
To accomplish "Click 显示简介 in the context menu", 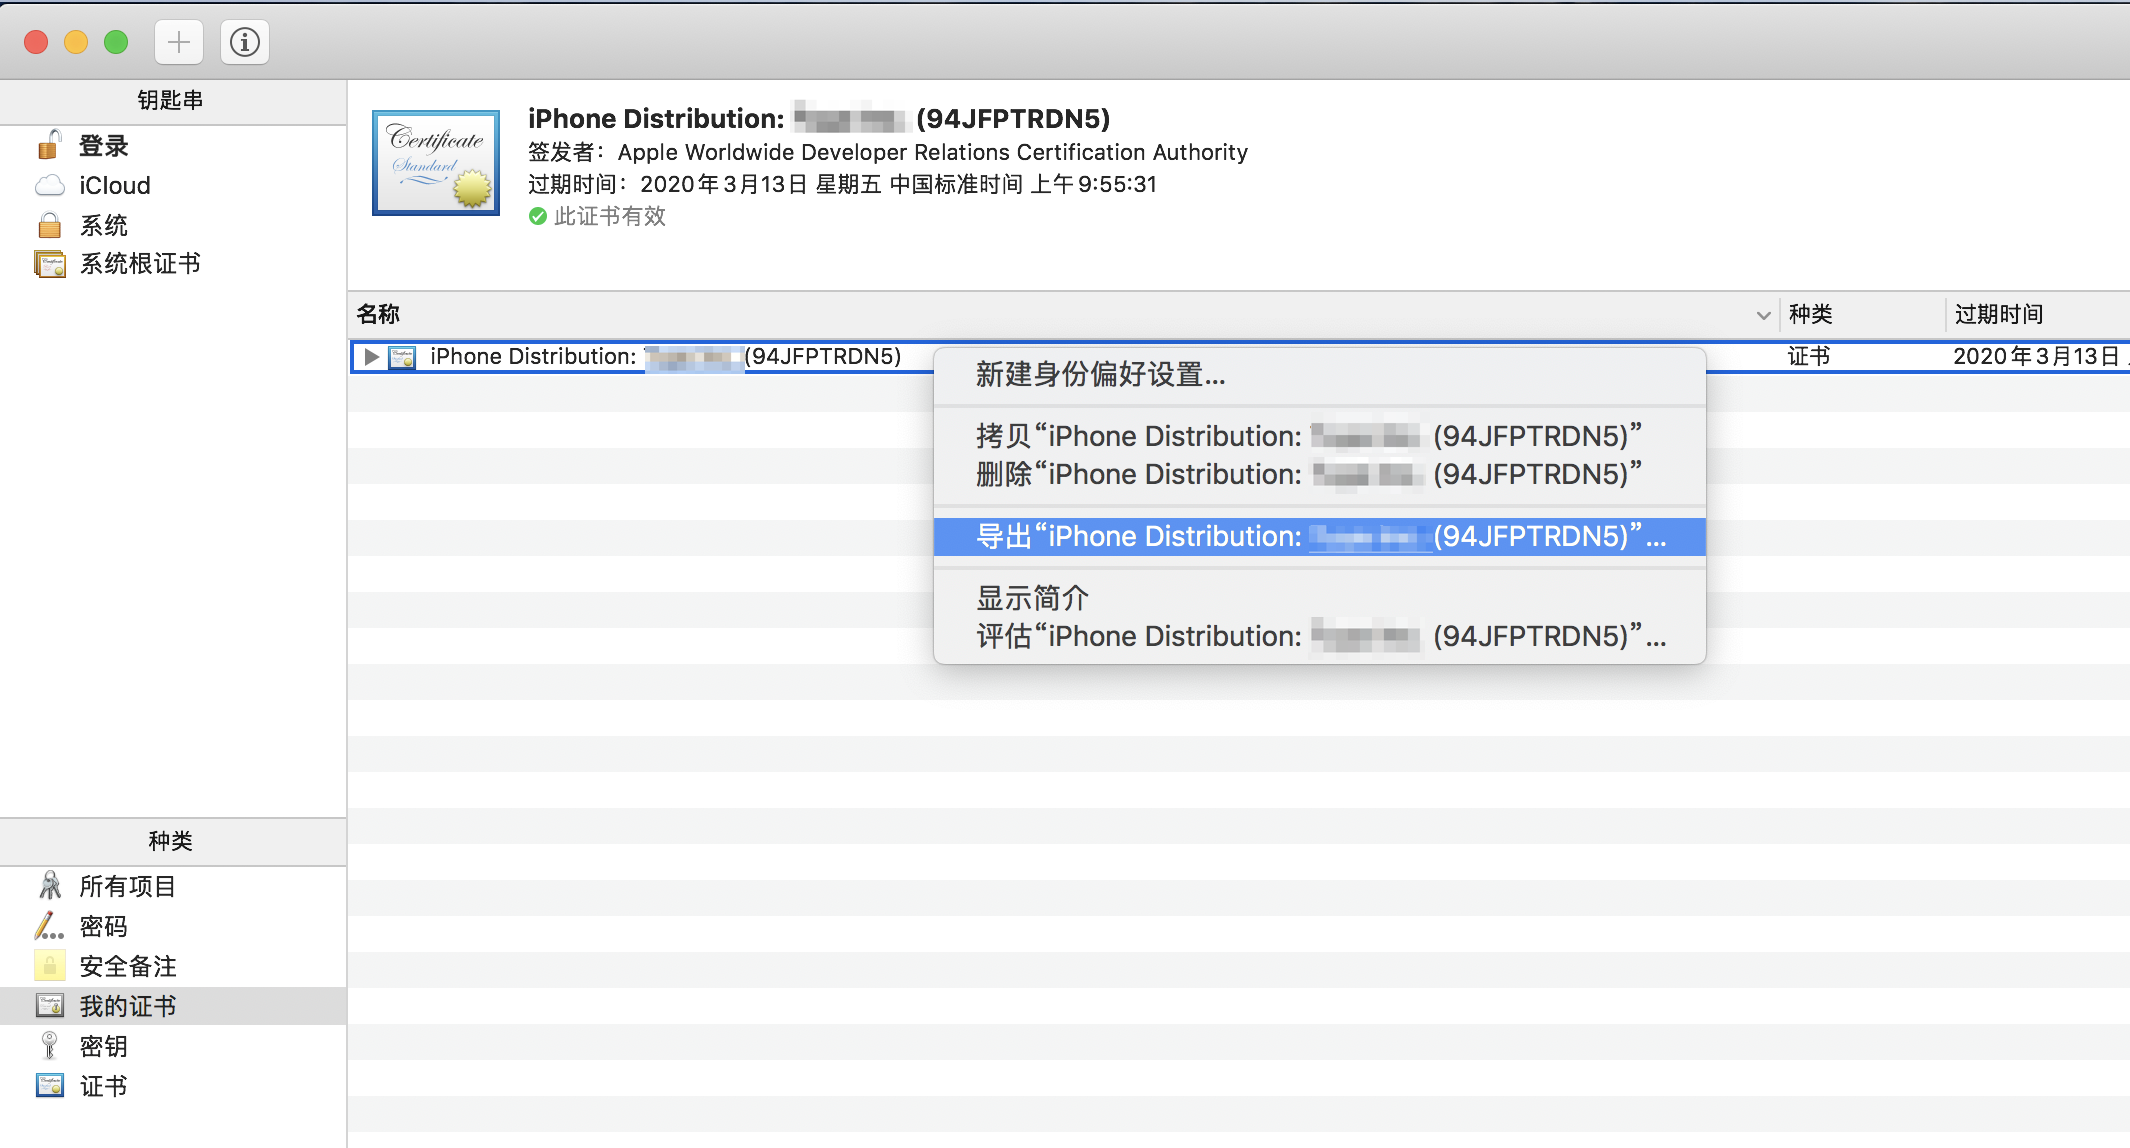I will pos(1032,598).
